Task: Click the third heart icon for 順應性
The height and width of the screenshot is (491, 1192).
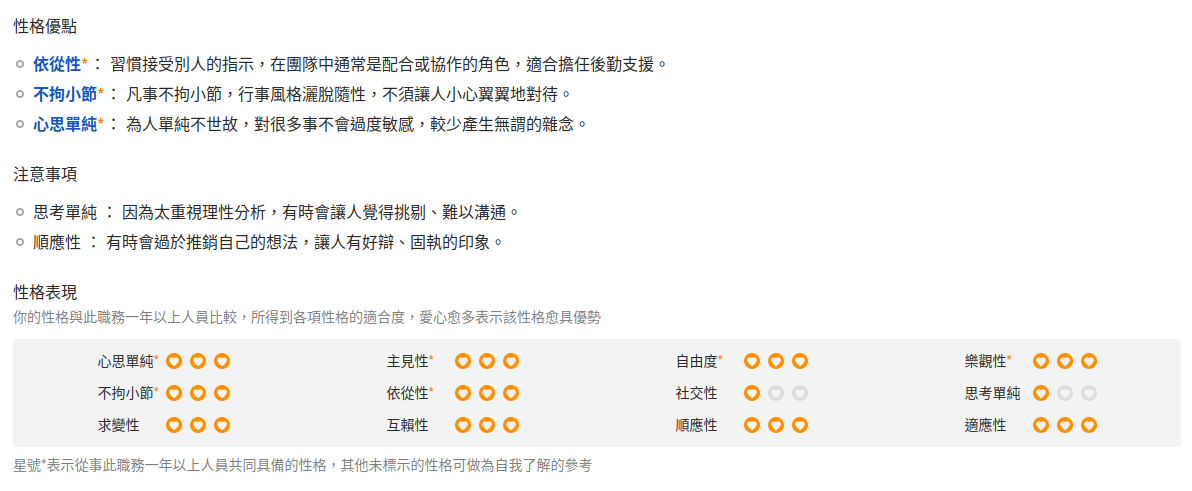Action: point(800,425)
